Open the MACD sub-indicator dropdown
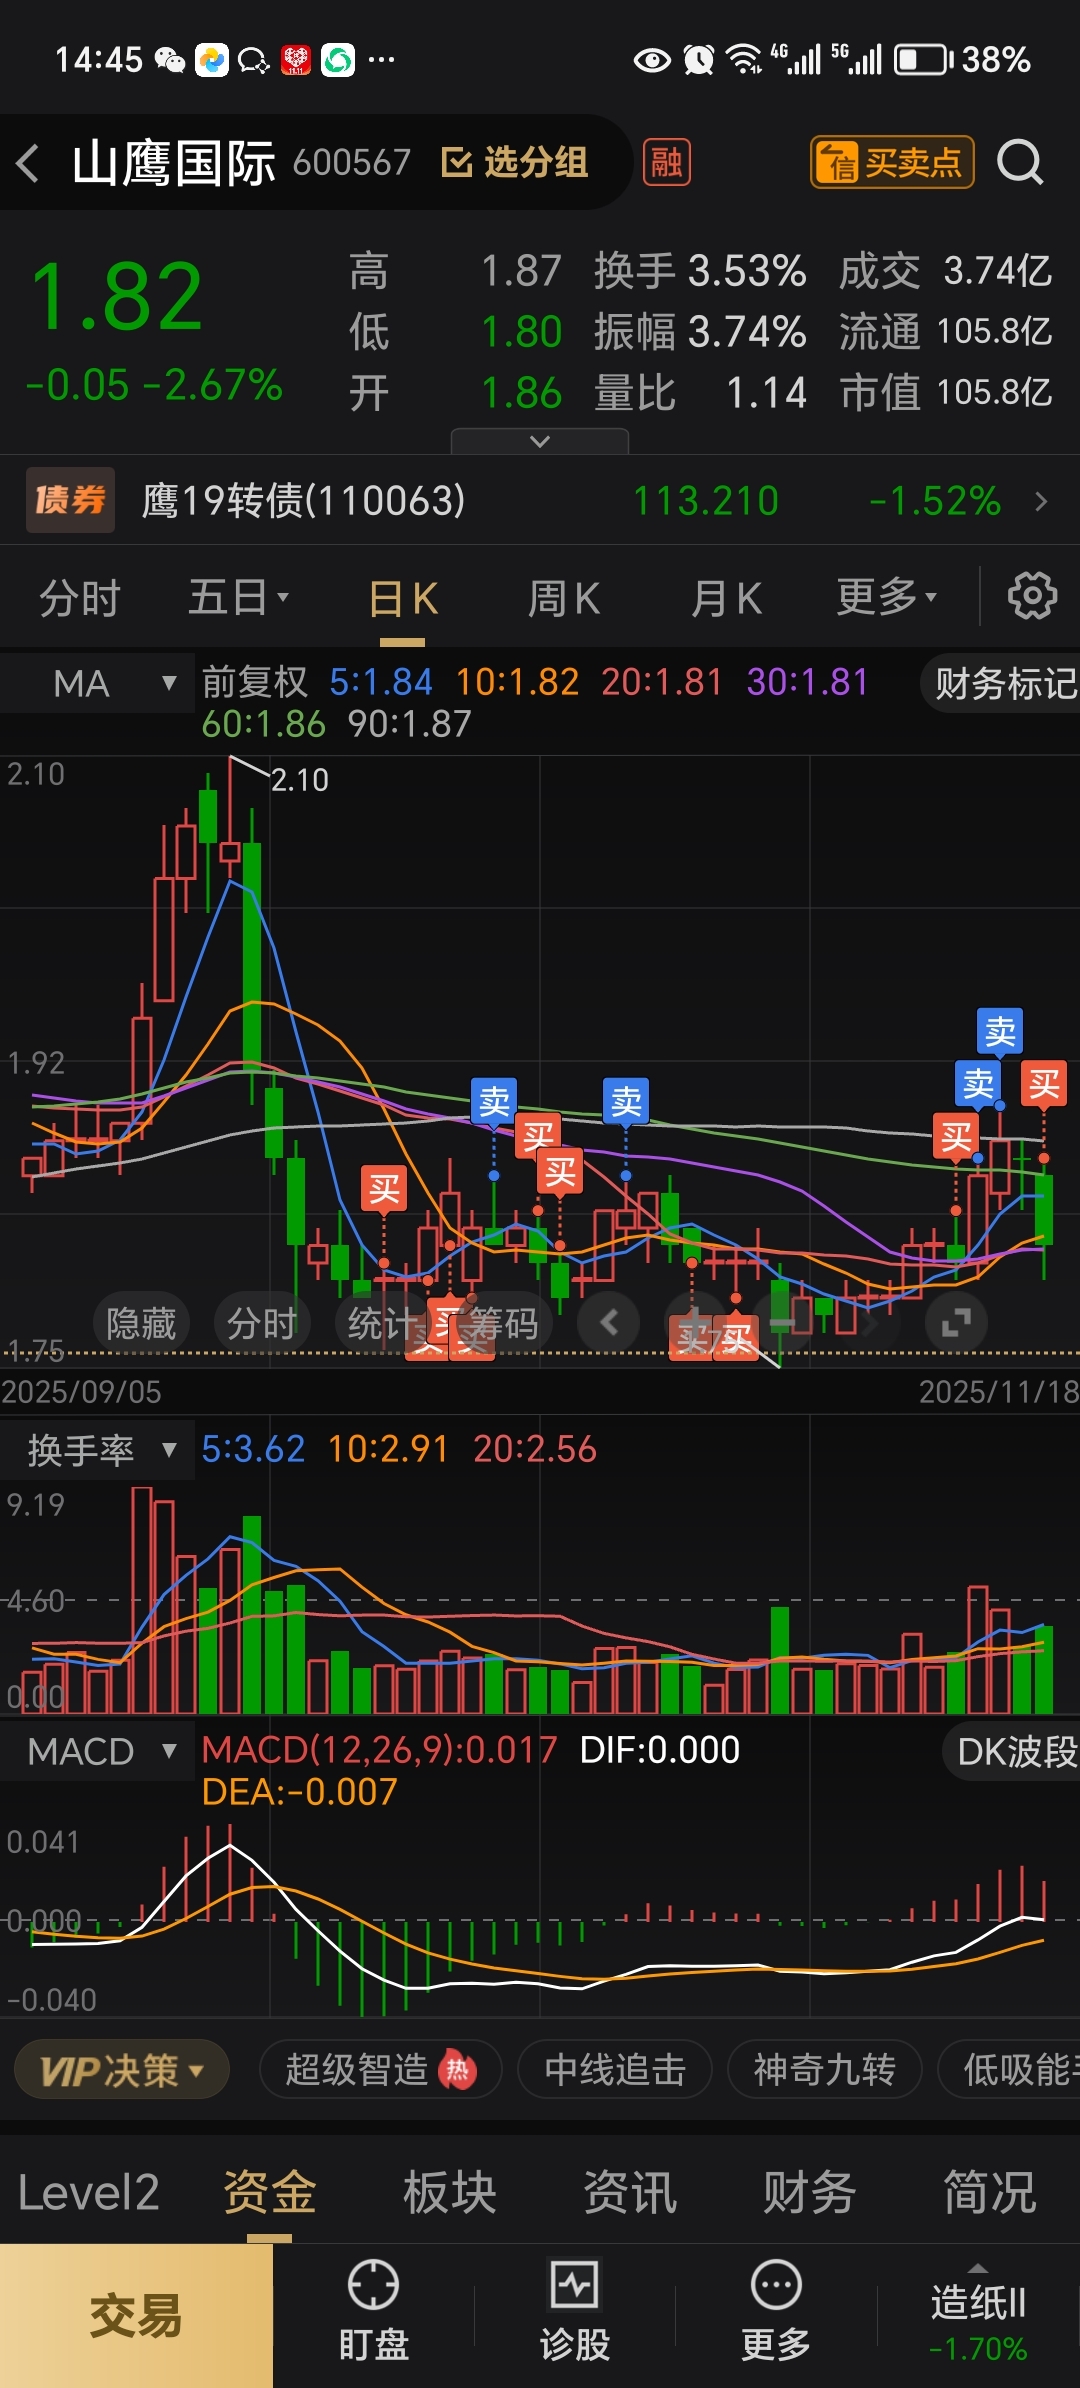The image size is (1080, 2388). 97,1751
